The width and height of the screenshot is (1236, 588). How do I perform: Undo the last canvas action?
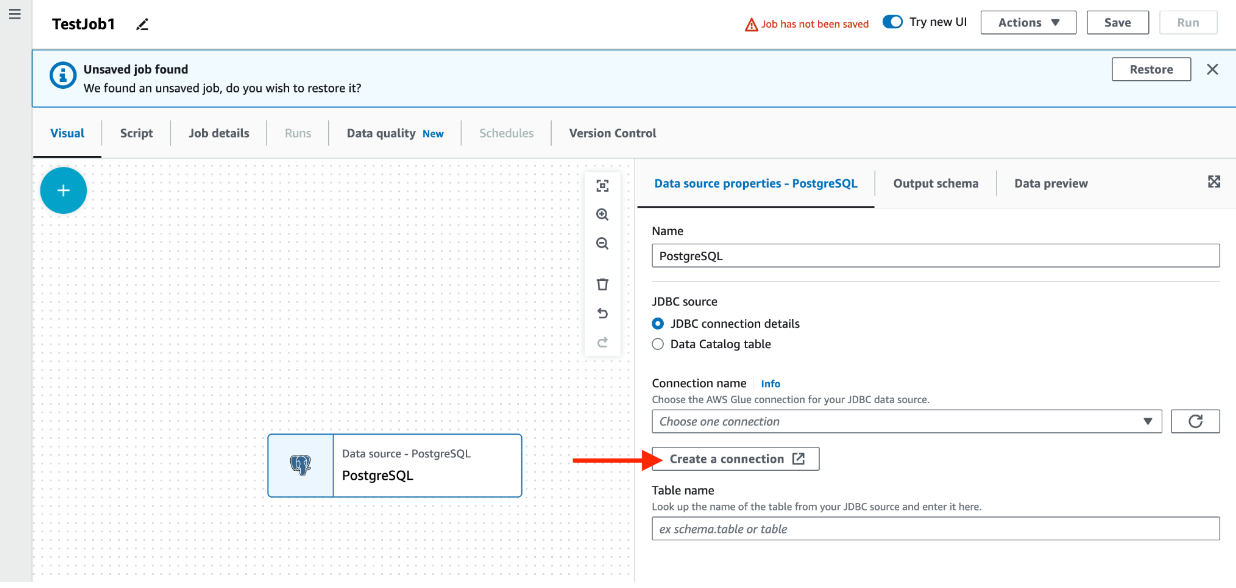(x=602, y=313)
